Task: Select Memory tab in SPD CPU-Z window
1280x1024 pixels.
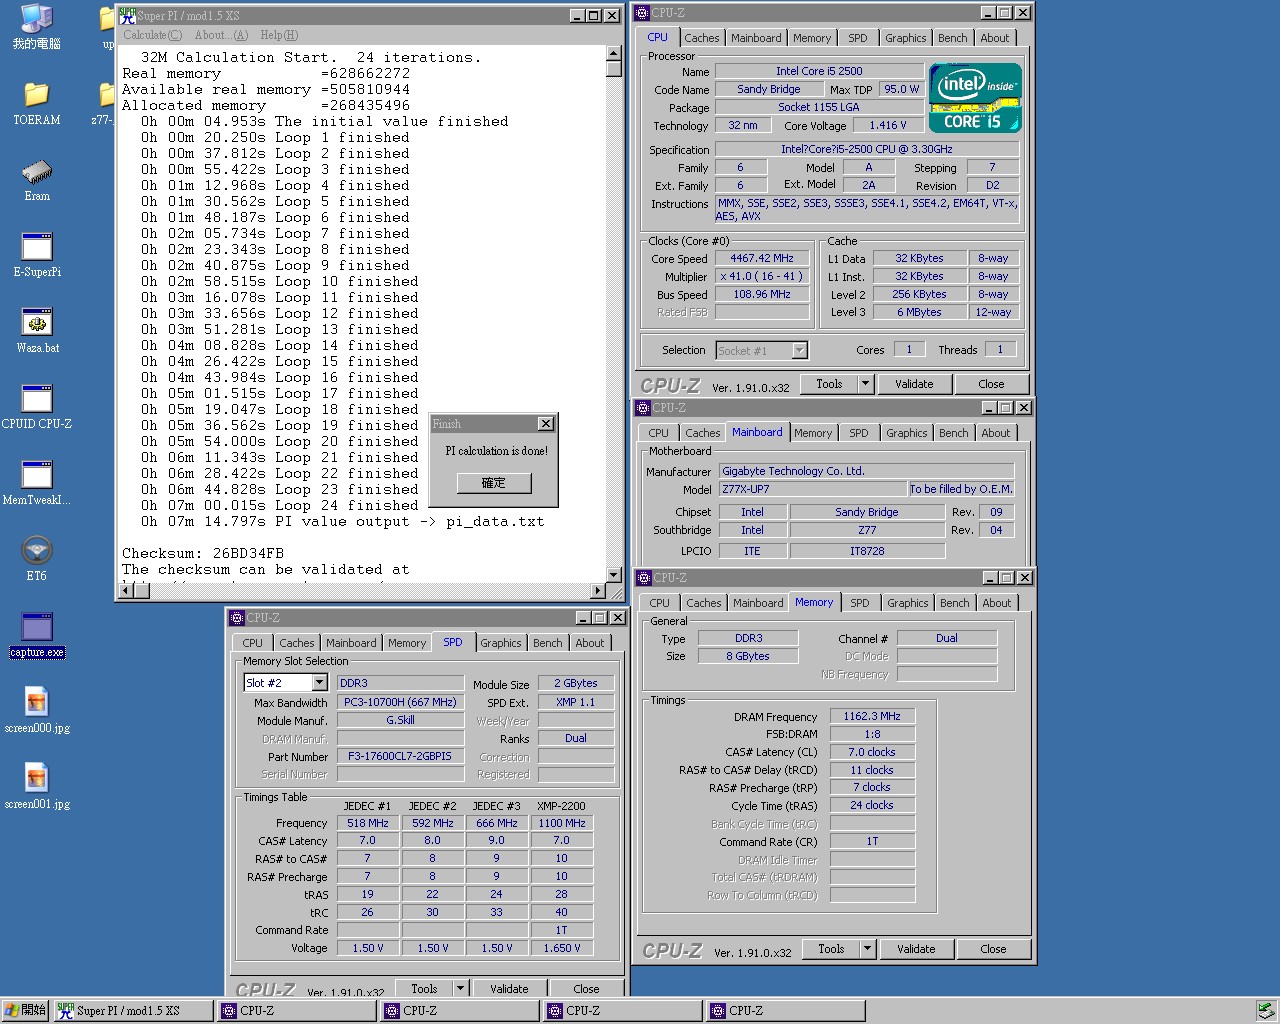Action: pos(407,643)
